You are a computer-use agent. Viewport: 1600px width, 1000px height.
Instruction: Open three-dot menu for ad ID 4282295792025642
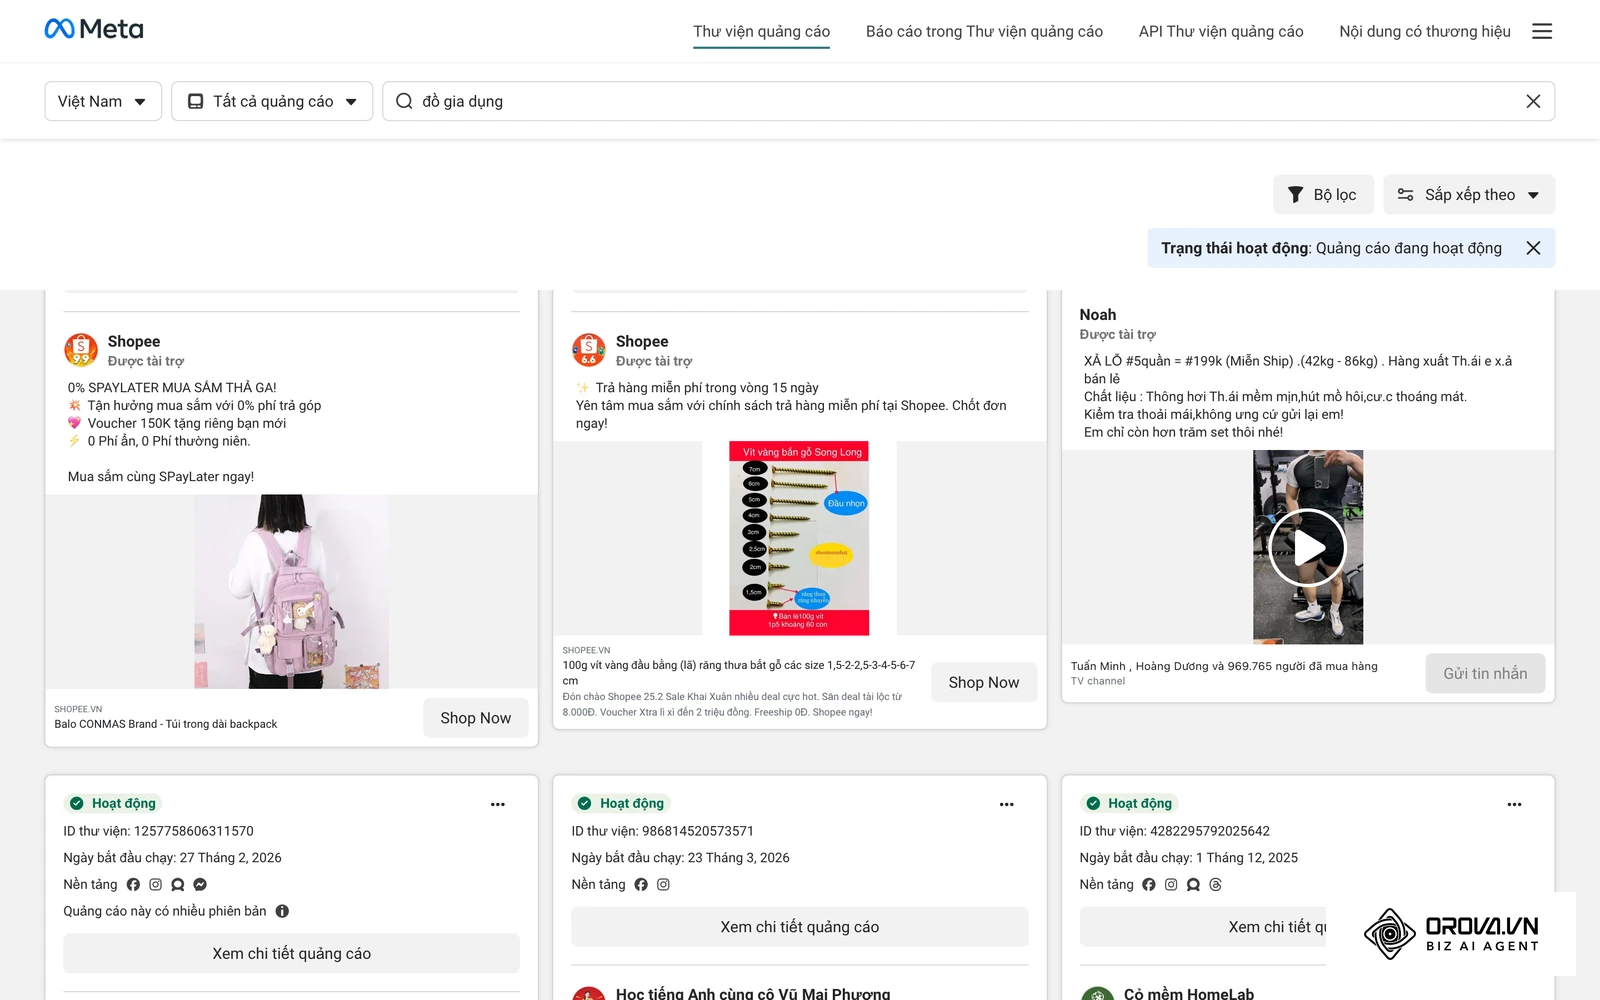[1514, 804]
